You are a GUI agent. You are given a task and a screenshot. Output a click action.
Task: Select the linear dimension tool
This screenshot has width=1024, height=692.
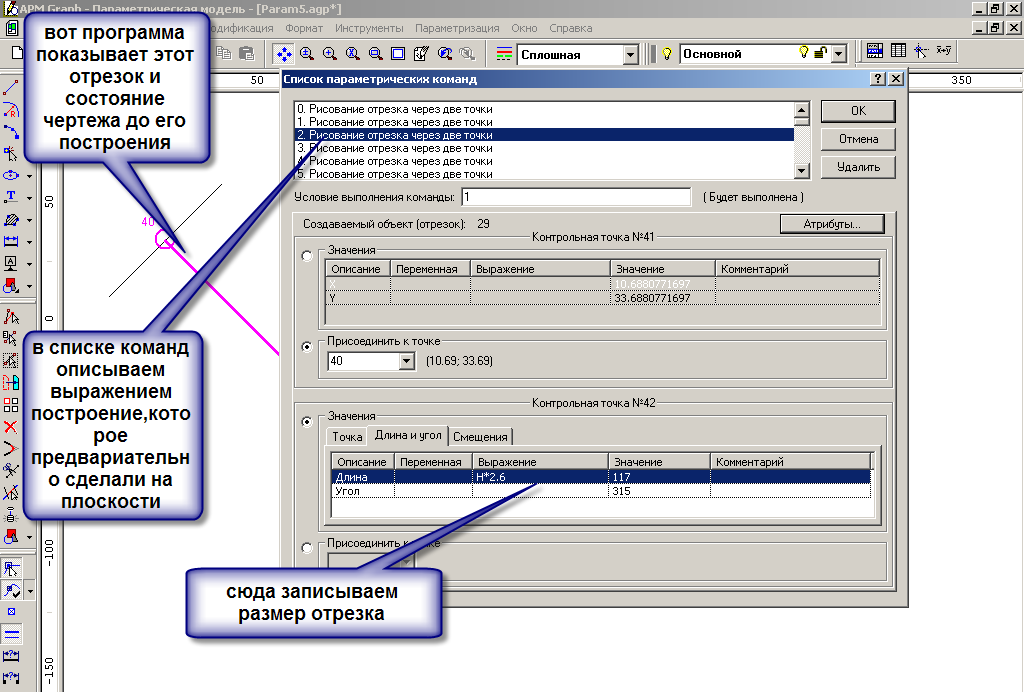point(11,241)
